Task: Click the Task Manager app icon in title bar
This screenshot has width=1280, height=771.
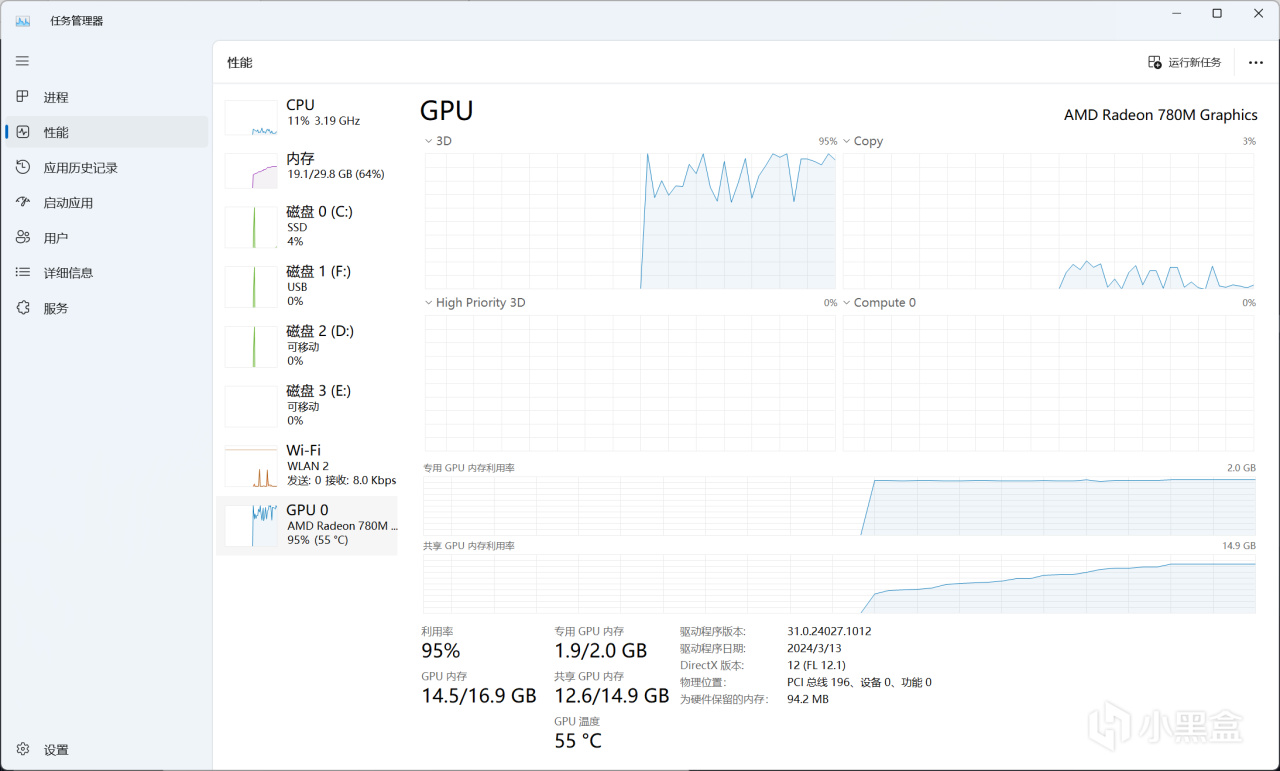Action: click(23, 20)
